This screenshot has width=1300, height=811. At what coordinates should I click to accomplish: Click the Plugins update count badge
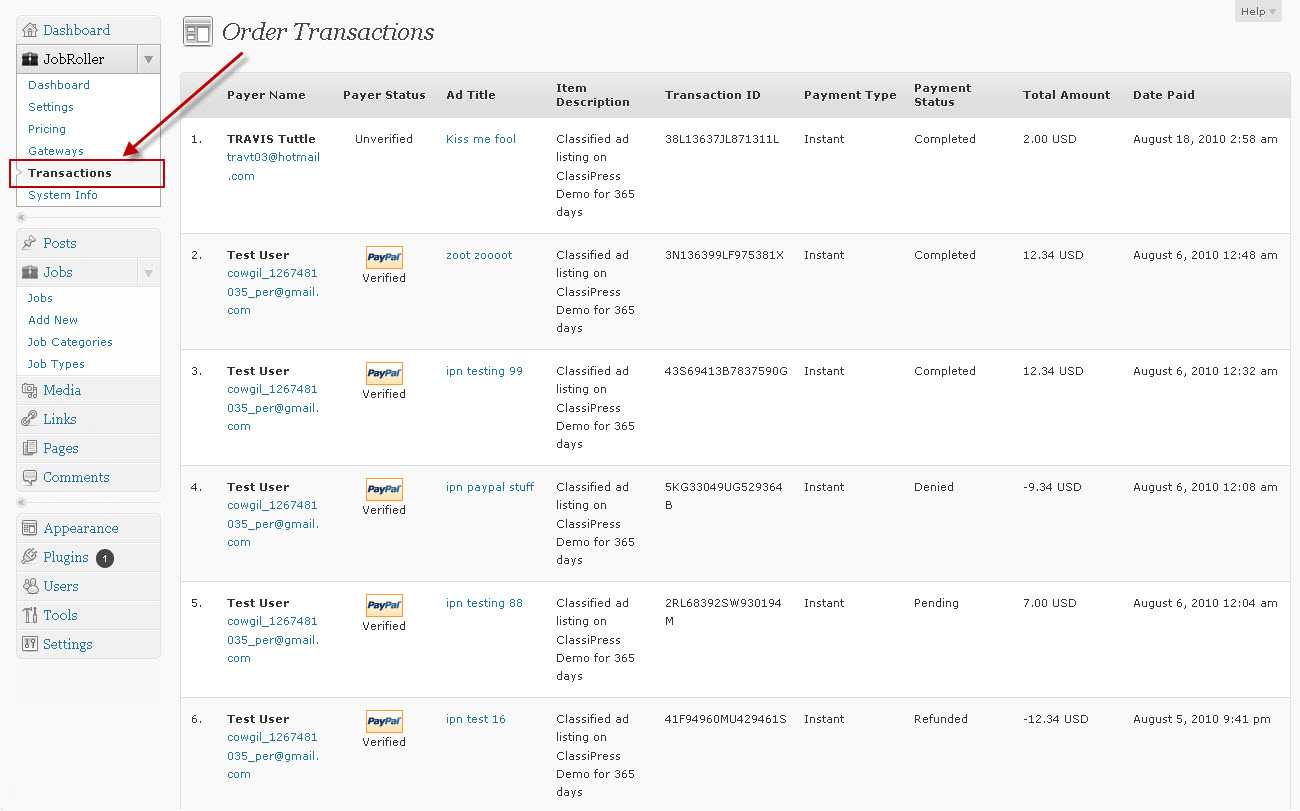click(105, 558)
